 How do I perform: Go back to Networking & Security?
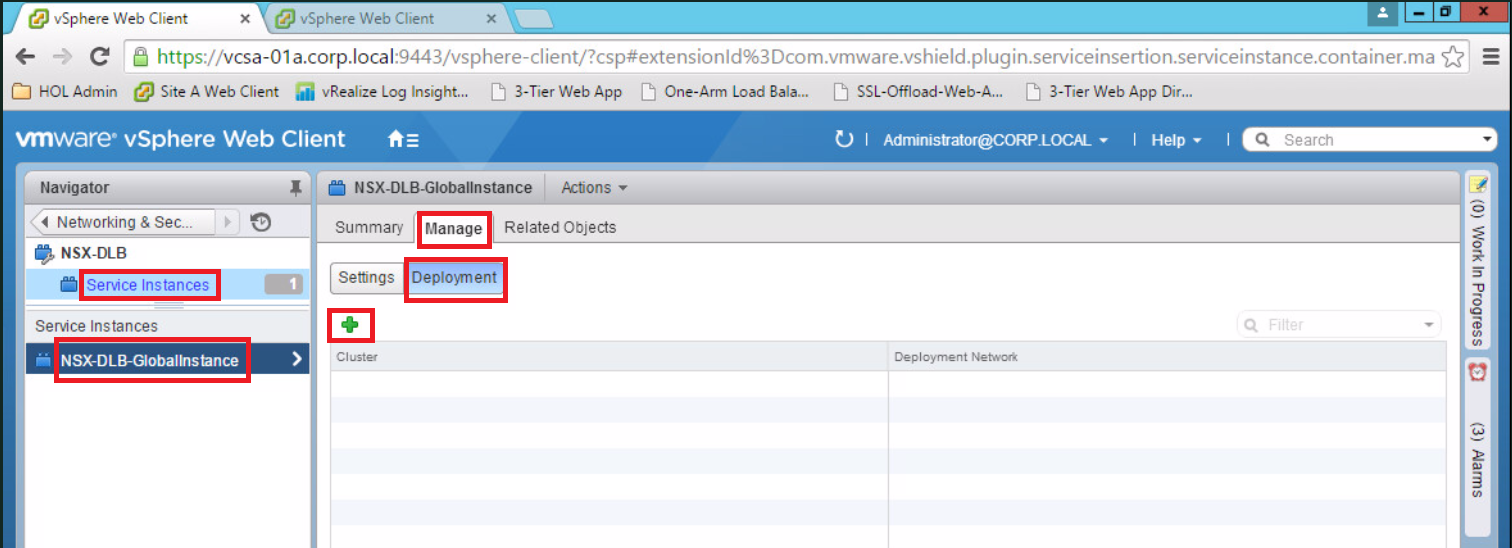click(124, 222)
